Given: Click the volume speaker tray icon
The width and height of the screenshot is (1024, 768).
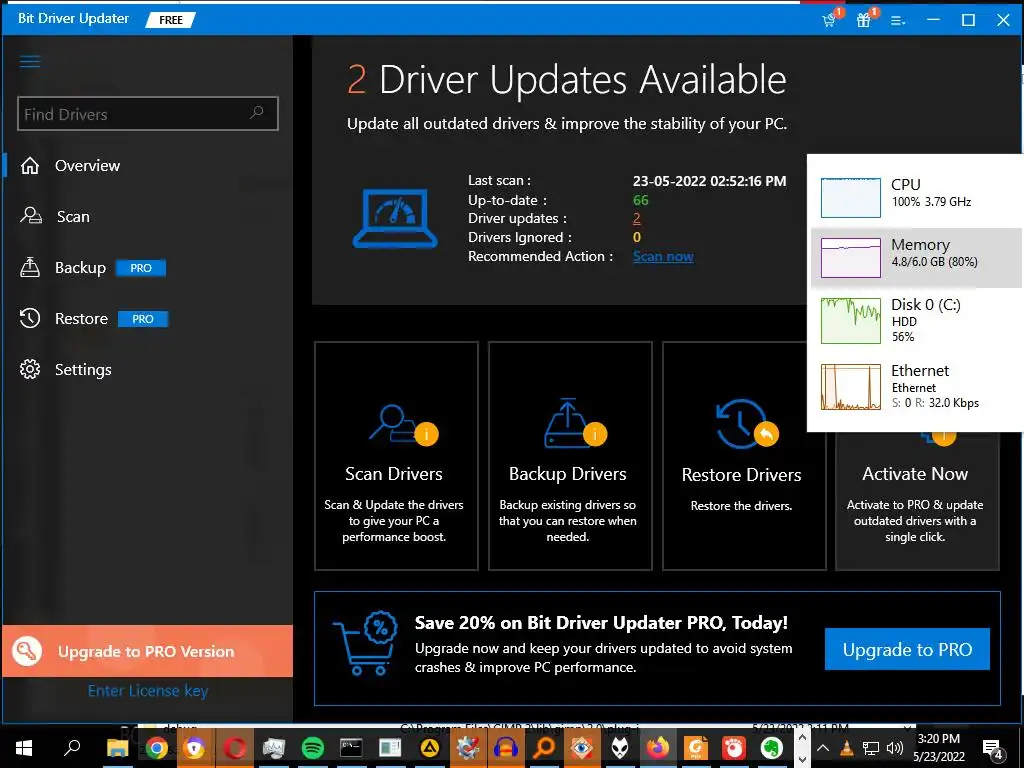Looking at the screenshot, I should [x=895, y=748].
